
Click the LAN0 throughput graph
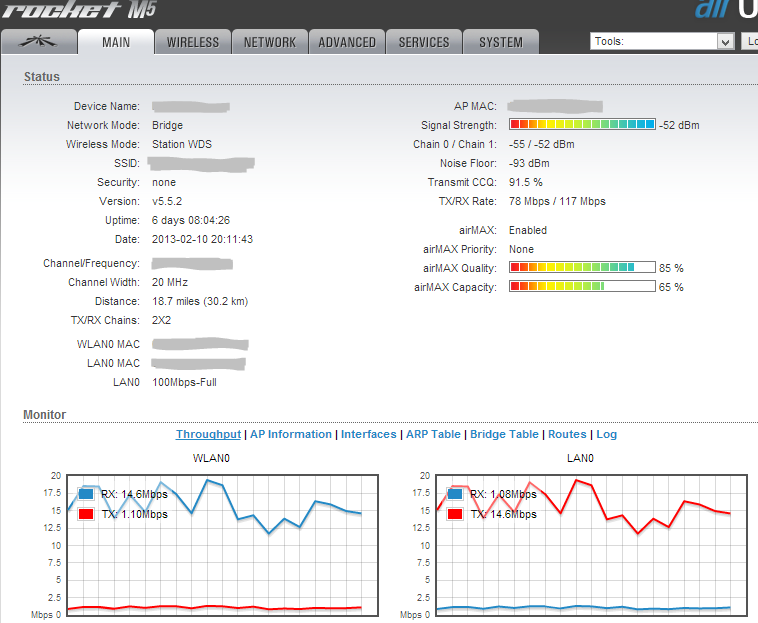[591, 545]
